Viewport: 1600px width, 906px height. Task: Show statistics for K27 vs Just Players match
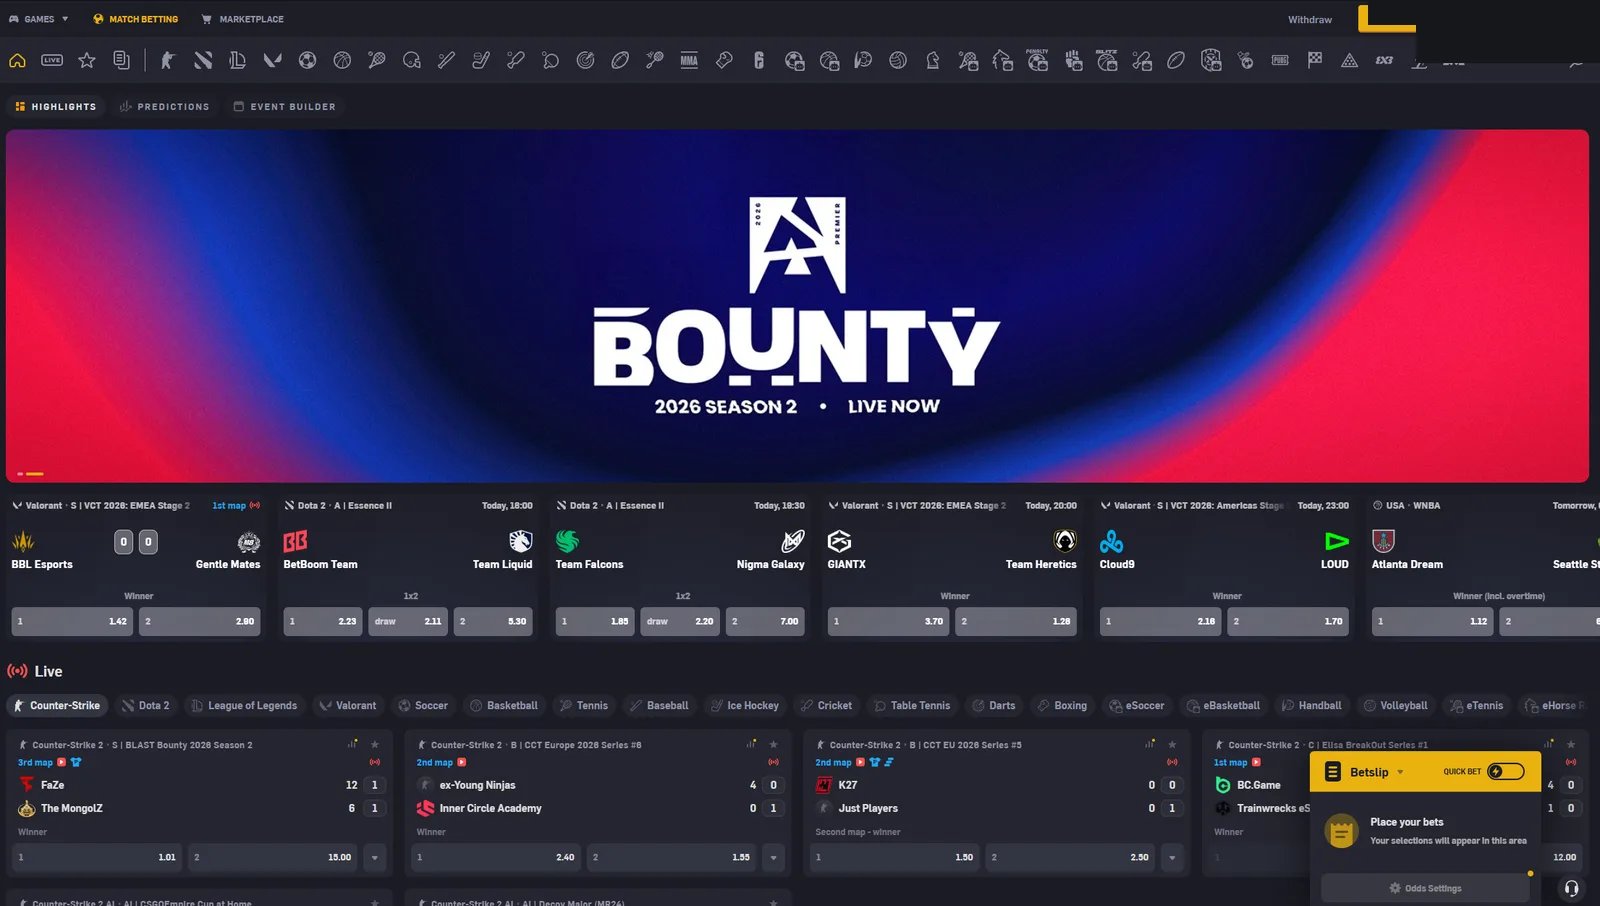click(x=1149, y=744)
